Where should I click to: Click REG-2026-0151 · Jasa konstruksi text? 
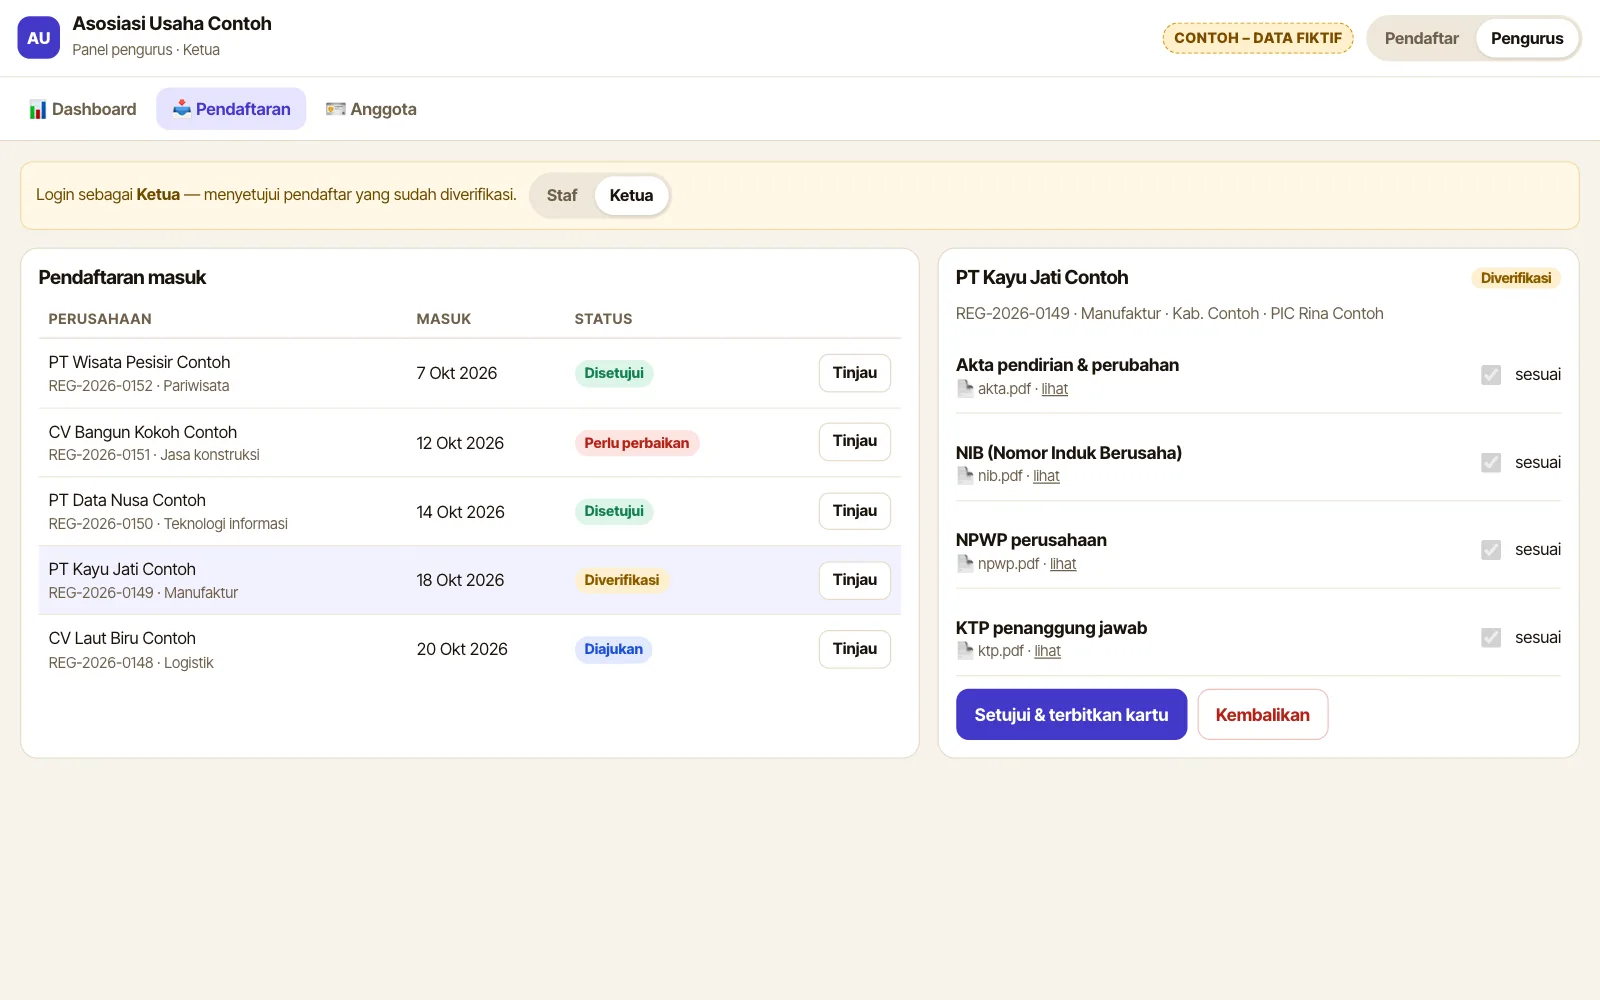click(154, 455)
